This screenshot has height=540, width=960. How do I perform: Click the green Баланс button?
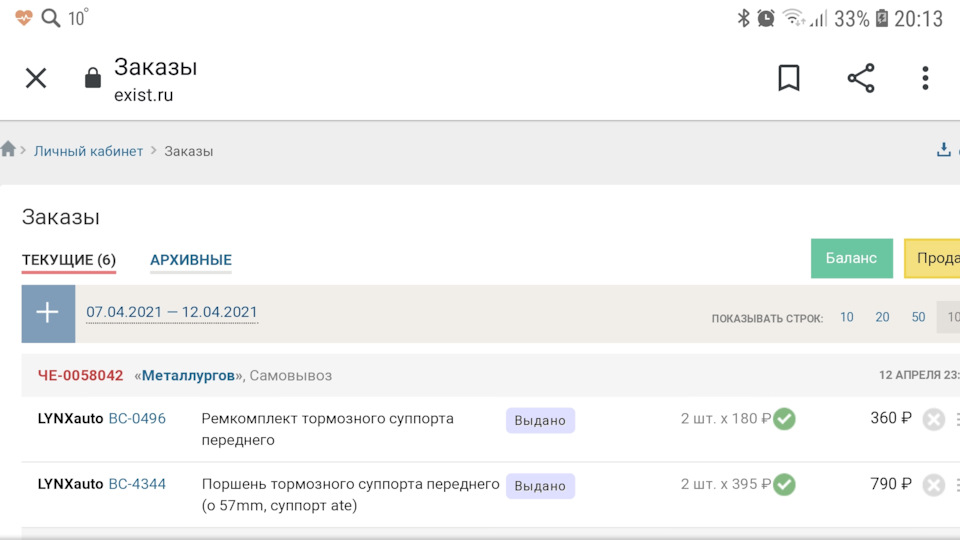click(851, 258)
